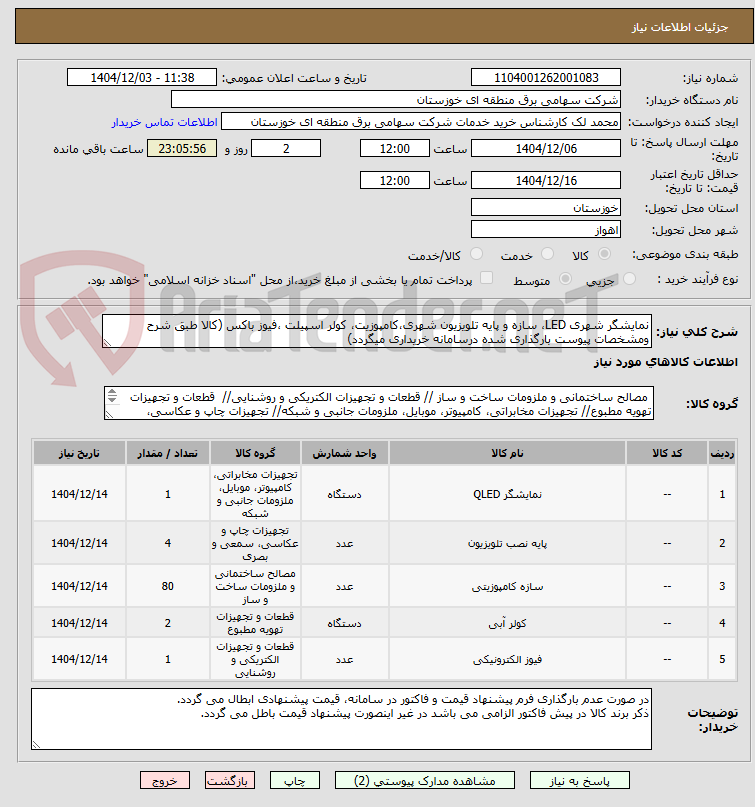Click the ردیف column header
Viewport: 755px width, 807px height.
pyautogui.click(x=722, y=453)
